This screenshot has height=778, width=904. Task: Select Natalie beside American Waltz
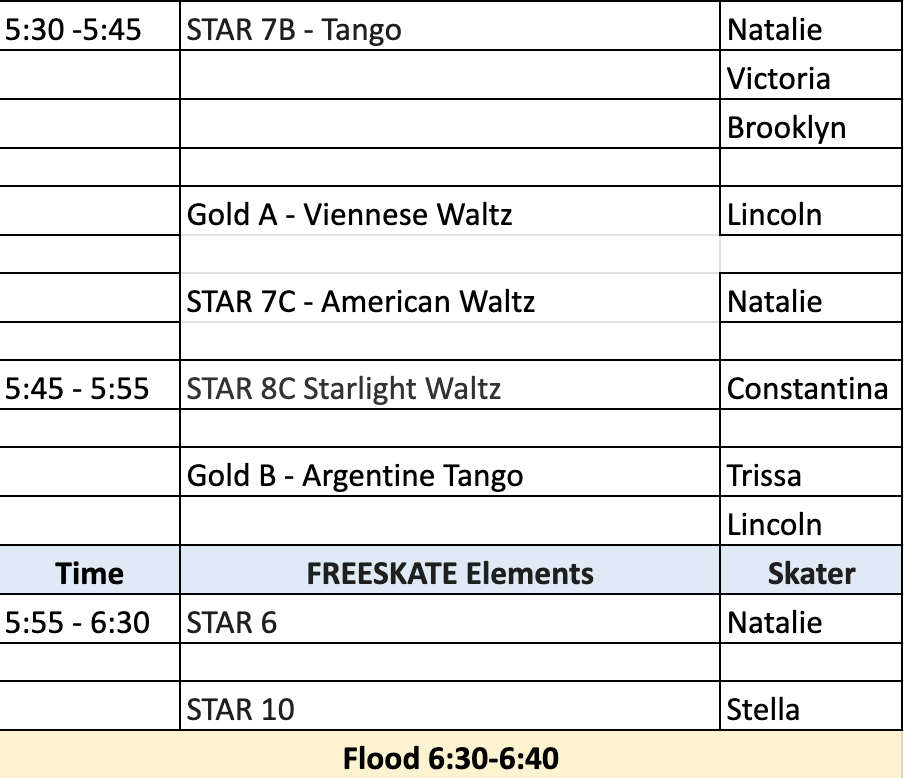coord(811,298)
